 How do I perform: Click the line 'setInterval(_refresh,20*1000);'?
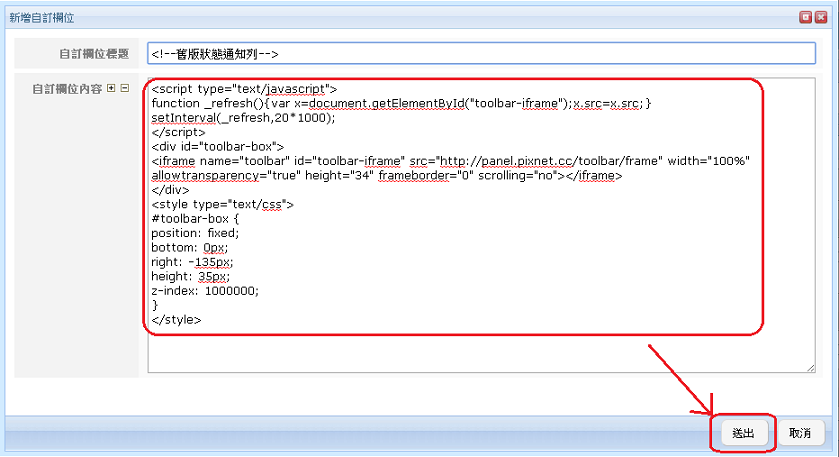coord(243,118)
